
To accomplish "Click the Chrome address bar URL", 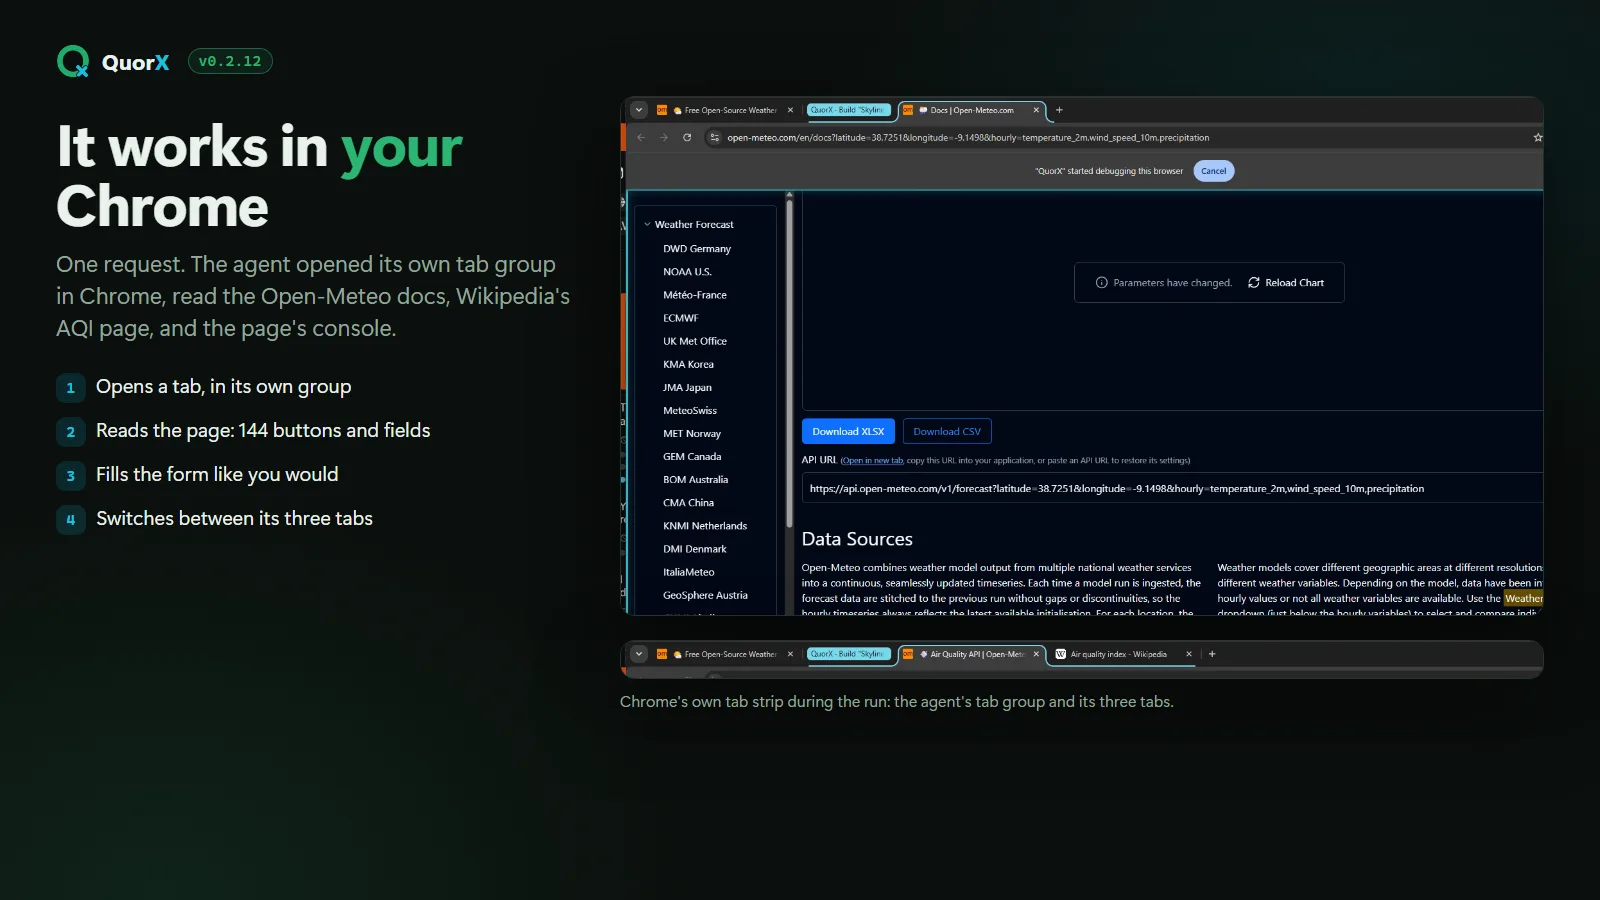I will [968, 138].
